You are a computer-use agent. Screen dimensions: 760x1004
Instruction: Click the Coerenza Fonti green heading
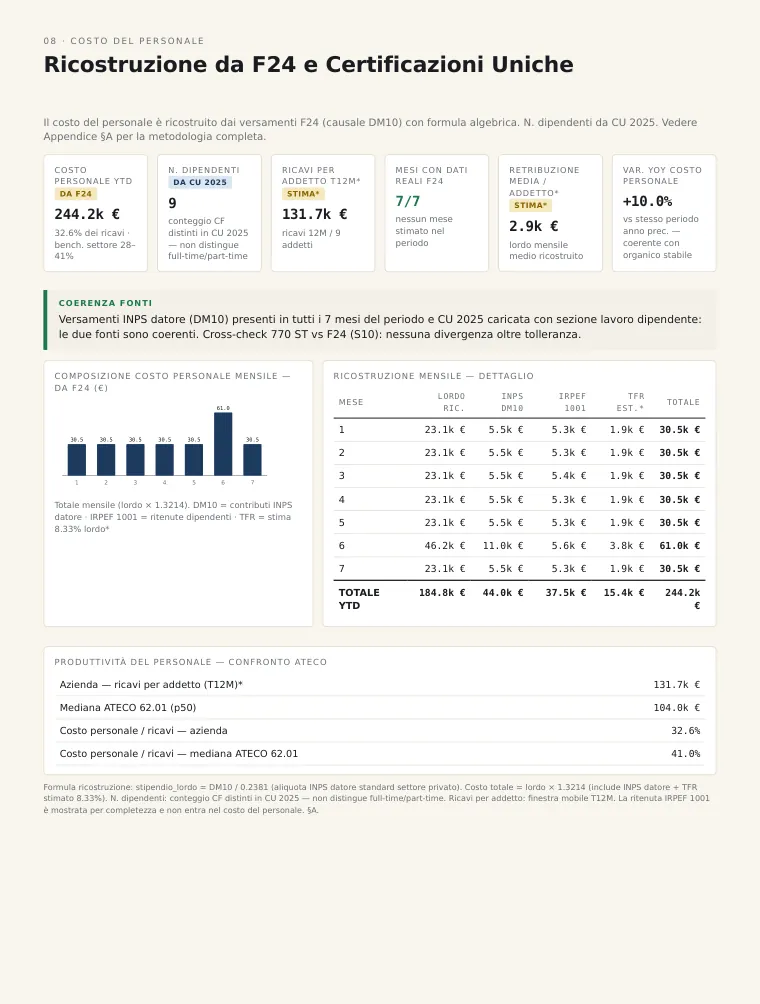click(106, 303)
